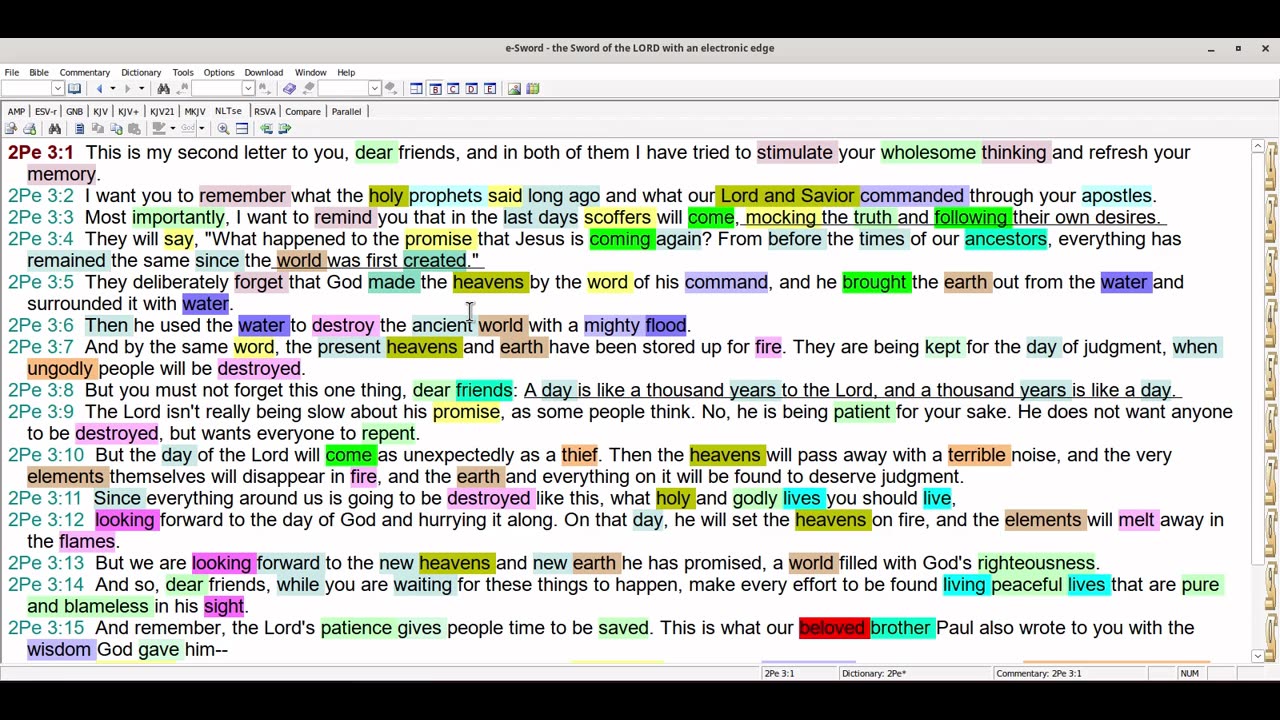The image size is (1280, 720).
Task: Open the highlighter color dropdown arrow
Action: [x=172, y=128]
